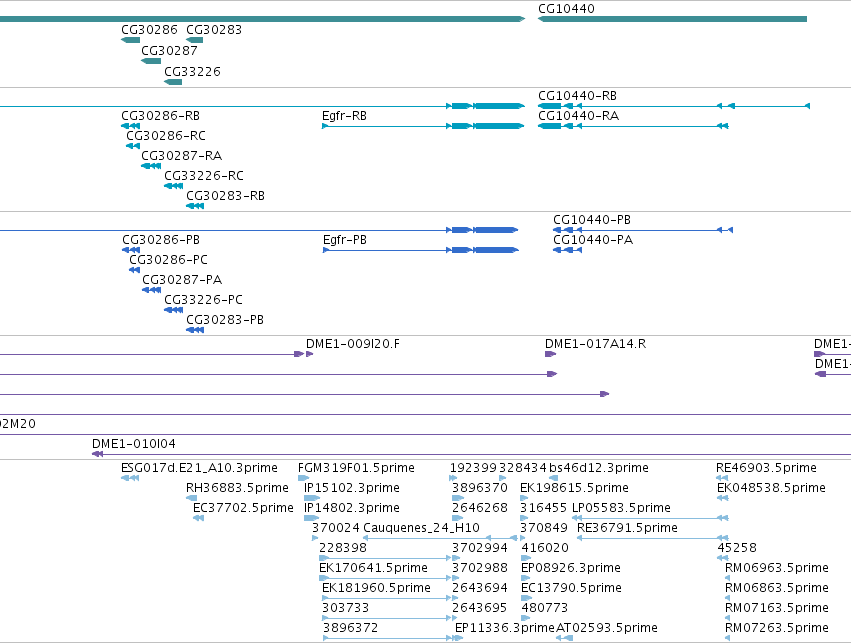Click the EP11336.3prime EST label
Image resolution: width=851 pixels, height=643 pixels.
(505, 628)
